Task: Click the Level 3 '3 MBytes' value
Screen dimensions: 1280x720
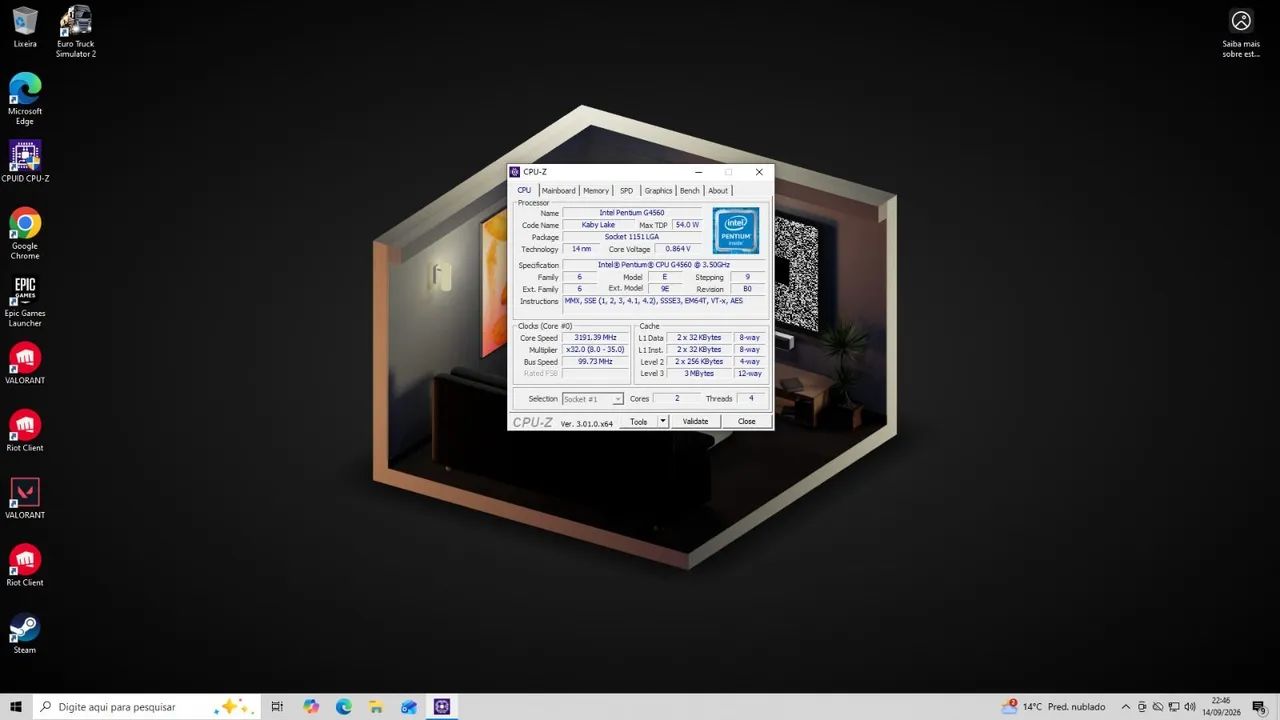Action: pos(699,374)
